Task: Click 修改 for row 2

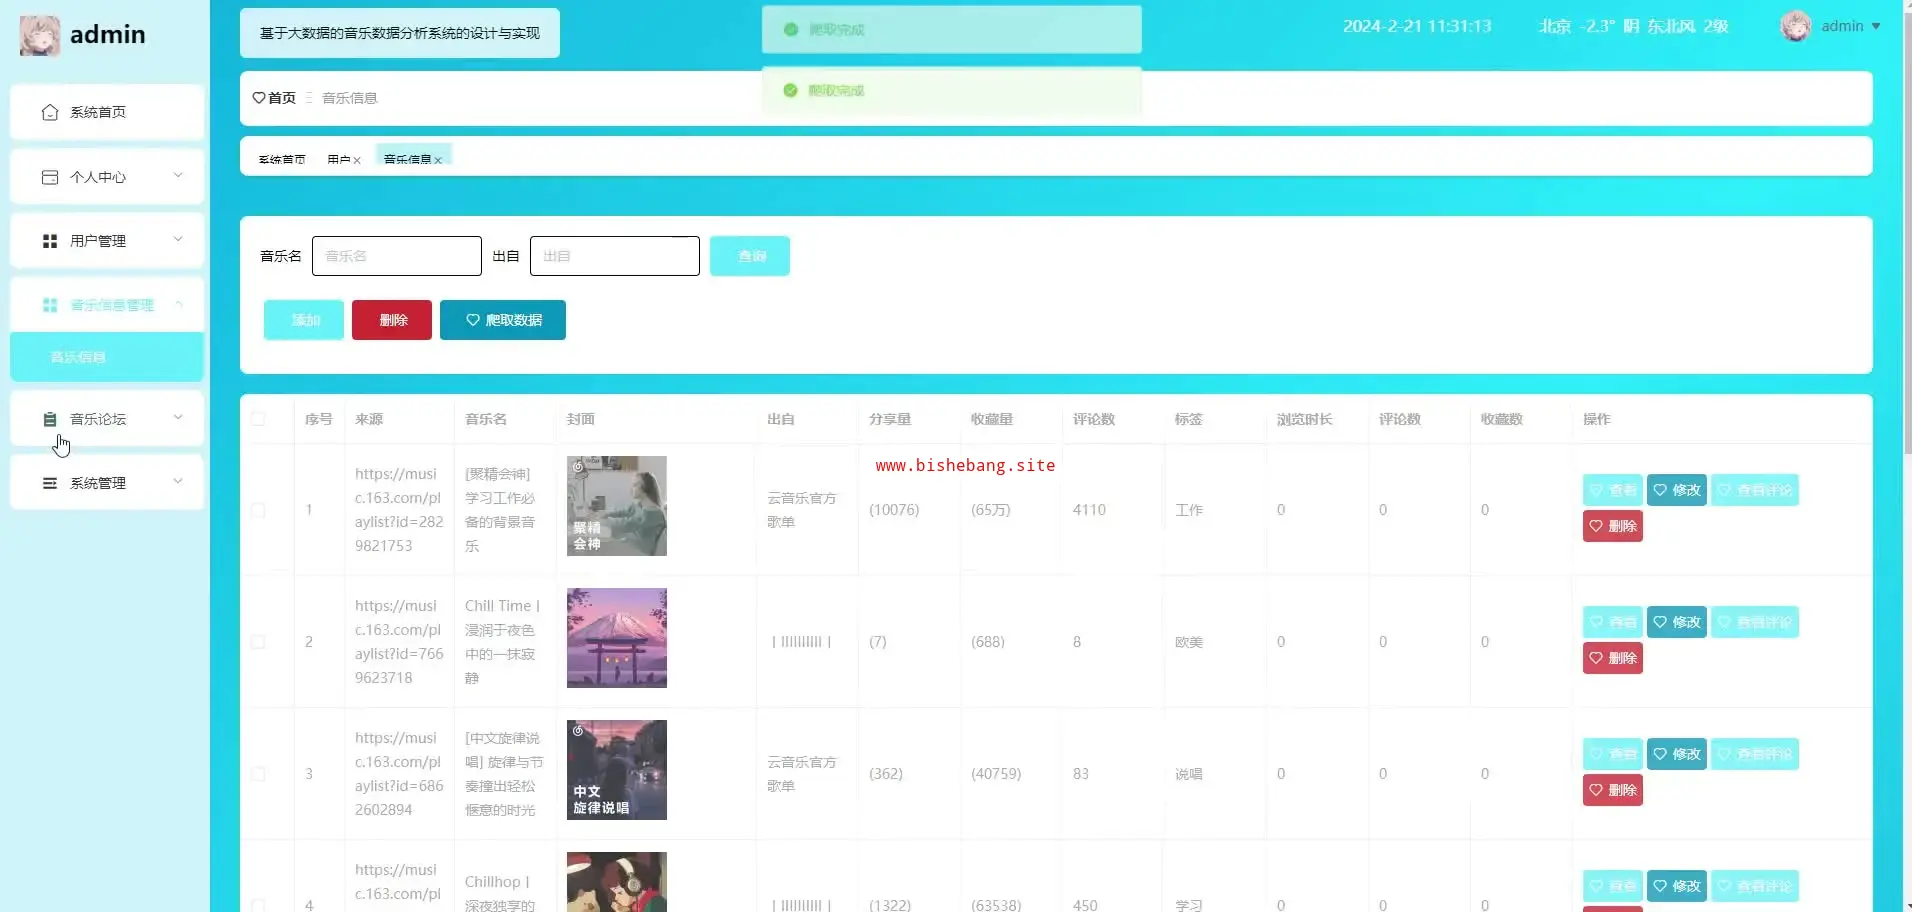Action: pyautogui.click(x=1677, y=622)
